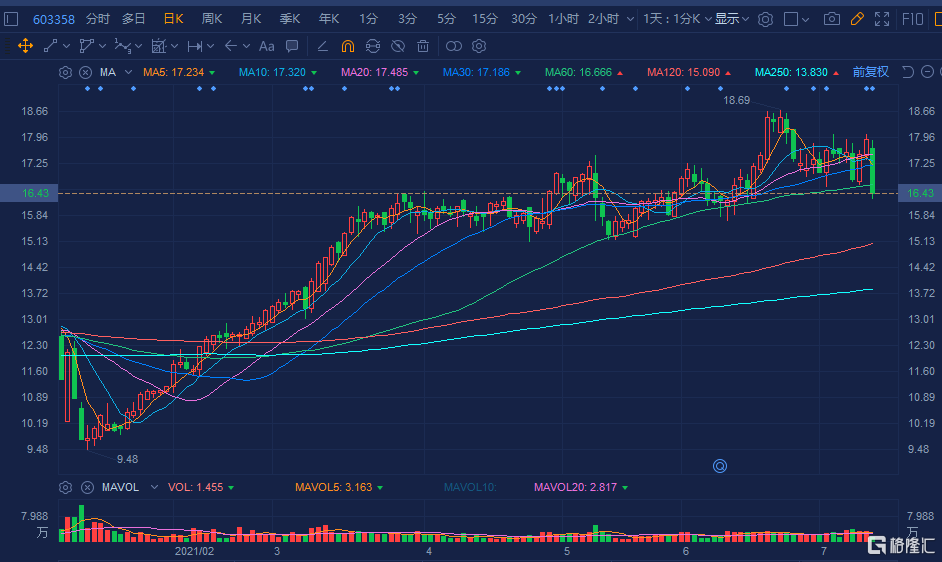Select the 日K daily chart tab

point(174,19)
